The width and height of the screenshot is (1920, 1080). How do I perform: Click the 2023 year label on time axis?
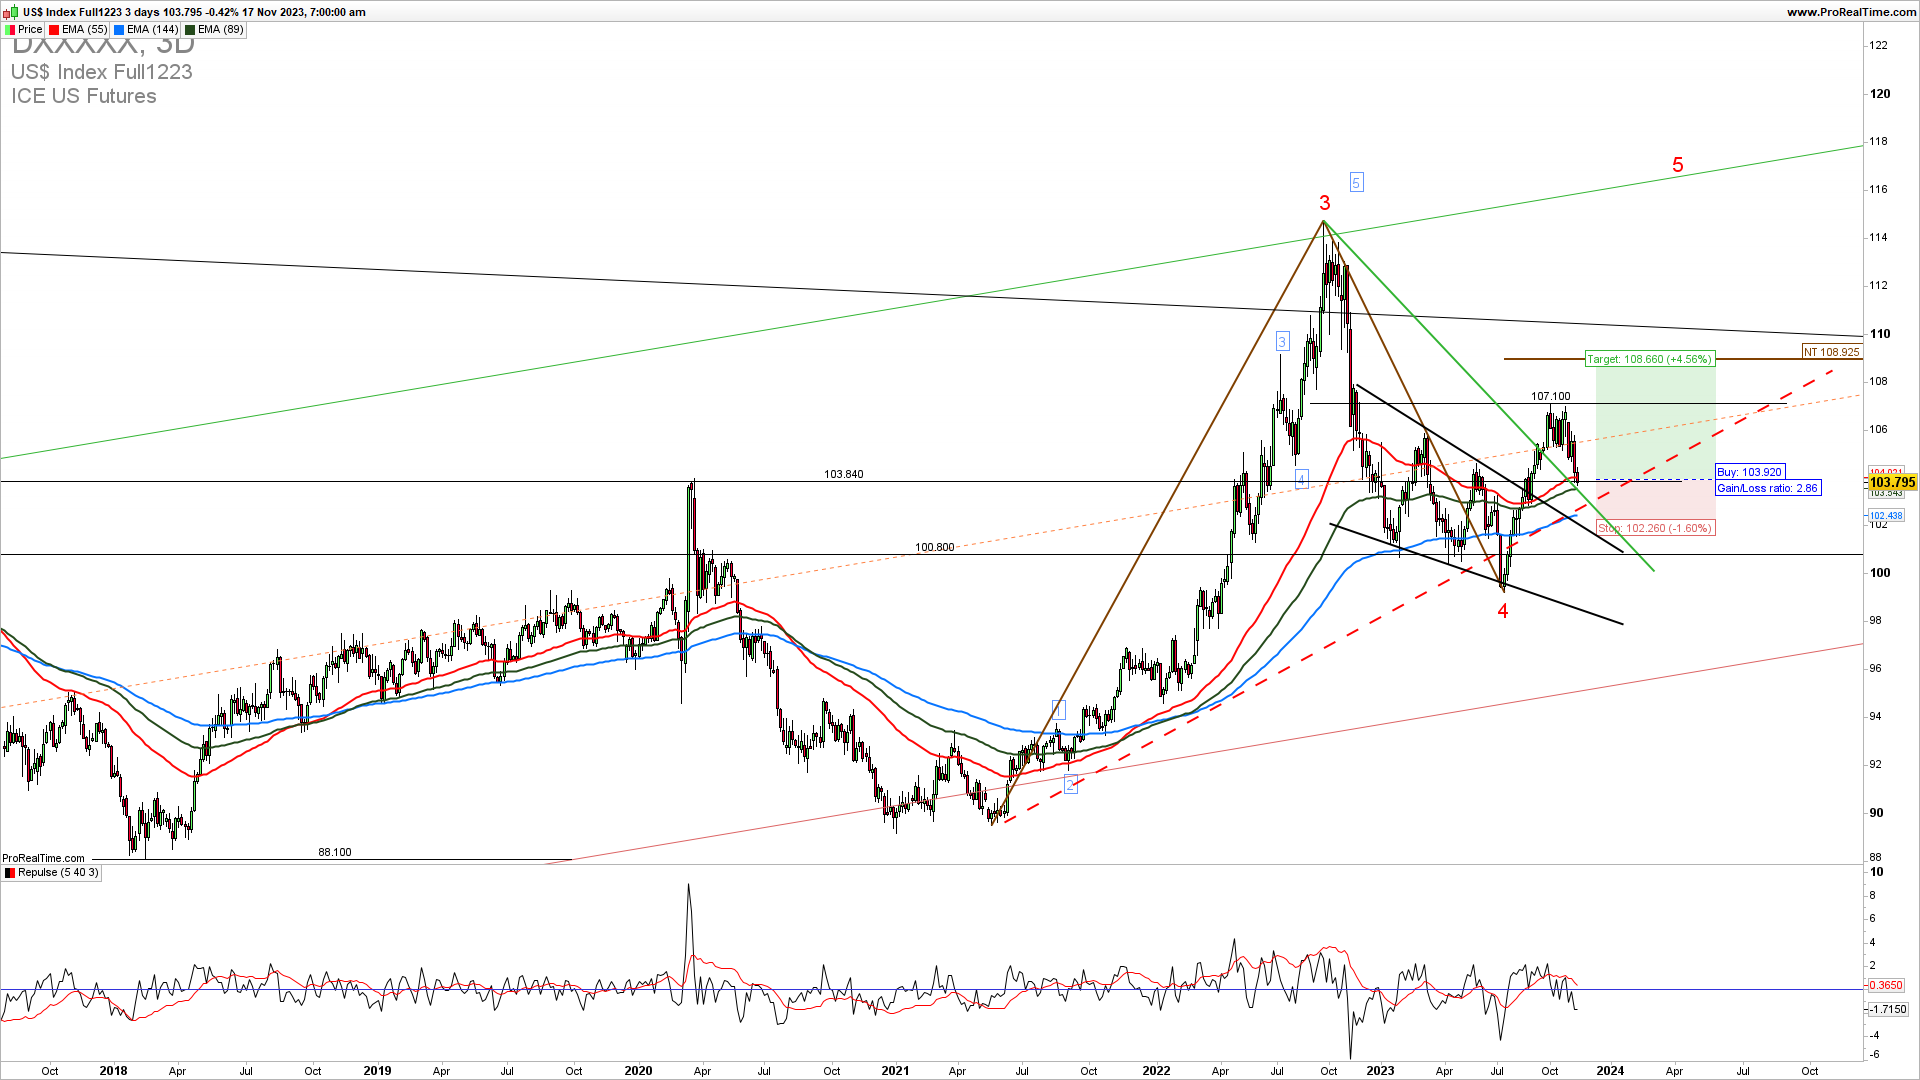coord(1380,1071)
